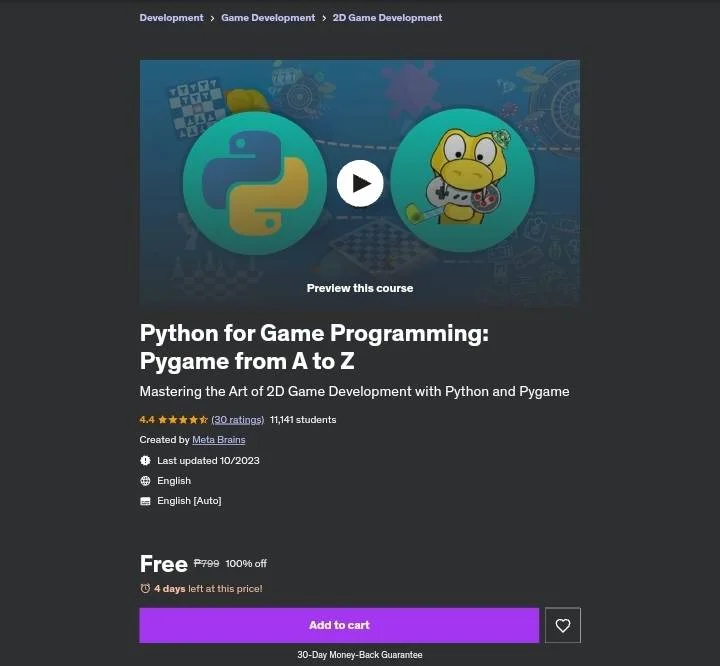The height and width of the screenshot is (666, 720).
Task: Open the 2D Game Development breadcrumb
Action: pyautogui.click(x=388, y=18)
